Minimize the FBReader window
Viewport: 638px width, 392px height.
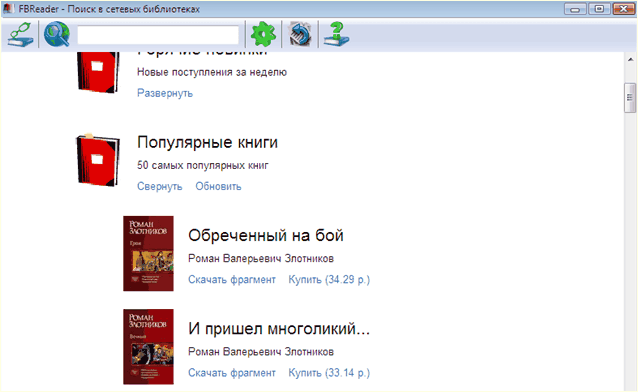[x=575, y=9]
